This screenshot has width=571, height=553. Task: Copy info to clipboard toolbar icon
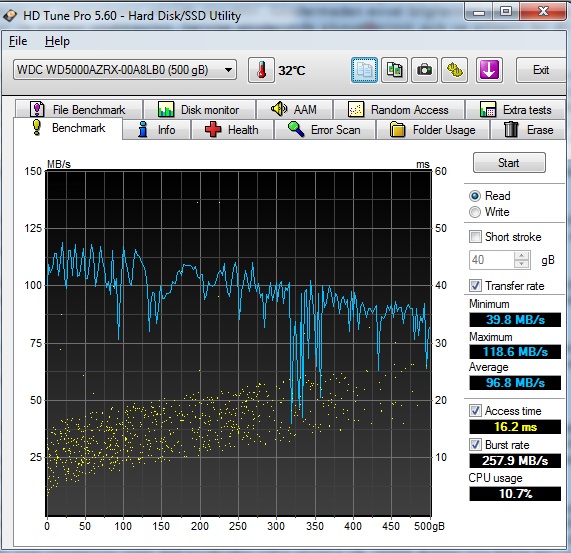click(364, 70)
